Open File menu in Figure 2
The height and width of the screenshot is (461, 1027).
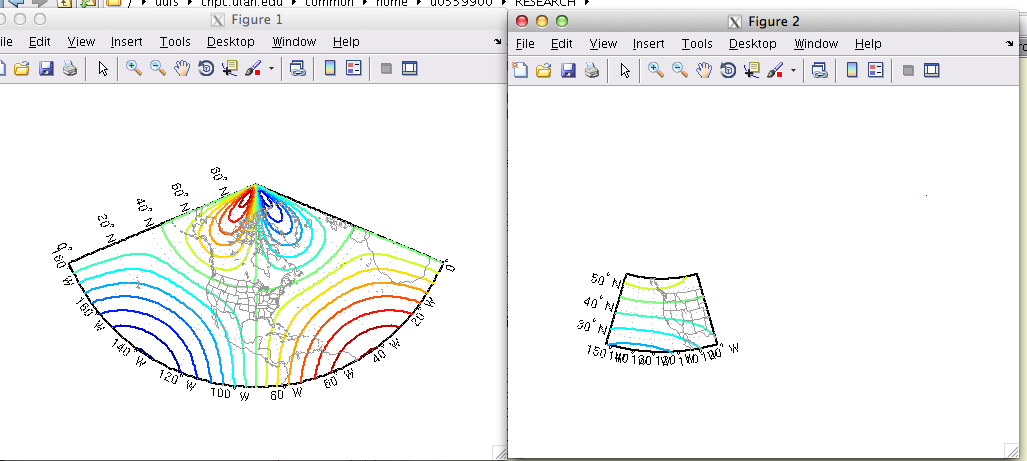pyautogui.click(x=525, y=43)
